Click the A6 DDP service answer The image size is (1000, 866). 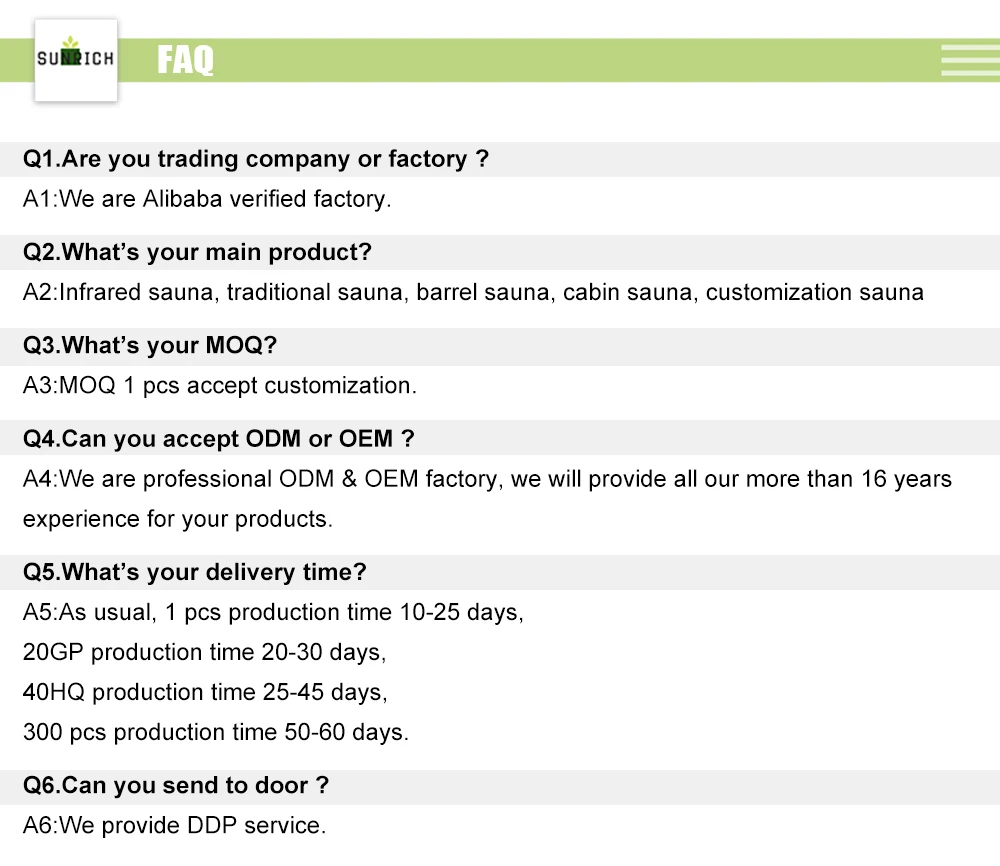(174, 826)
